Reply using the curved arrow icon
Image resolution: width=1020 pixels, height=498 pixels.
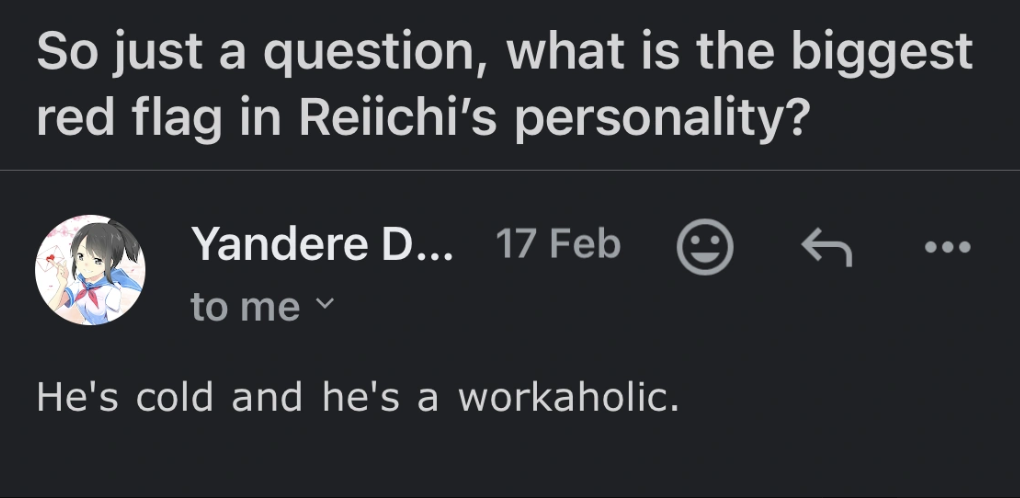point(827,246)
